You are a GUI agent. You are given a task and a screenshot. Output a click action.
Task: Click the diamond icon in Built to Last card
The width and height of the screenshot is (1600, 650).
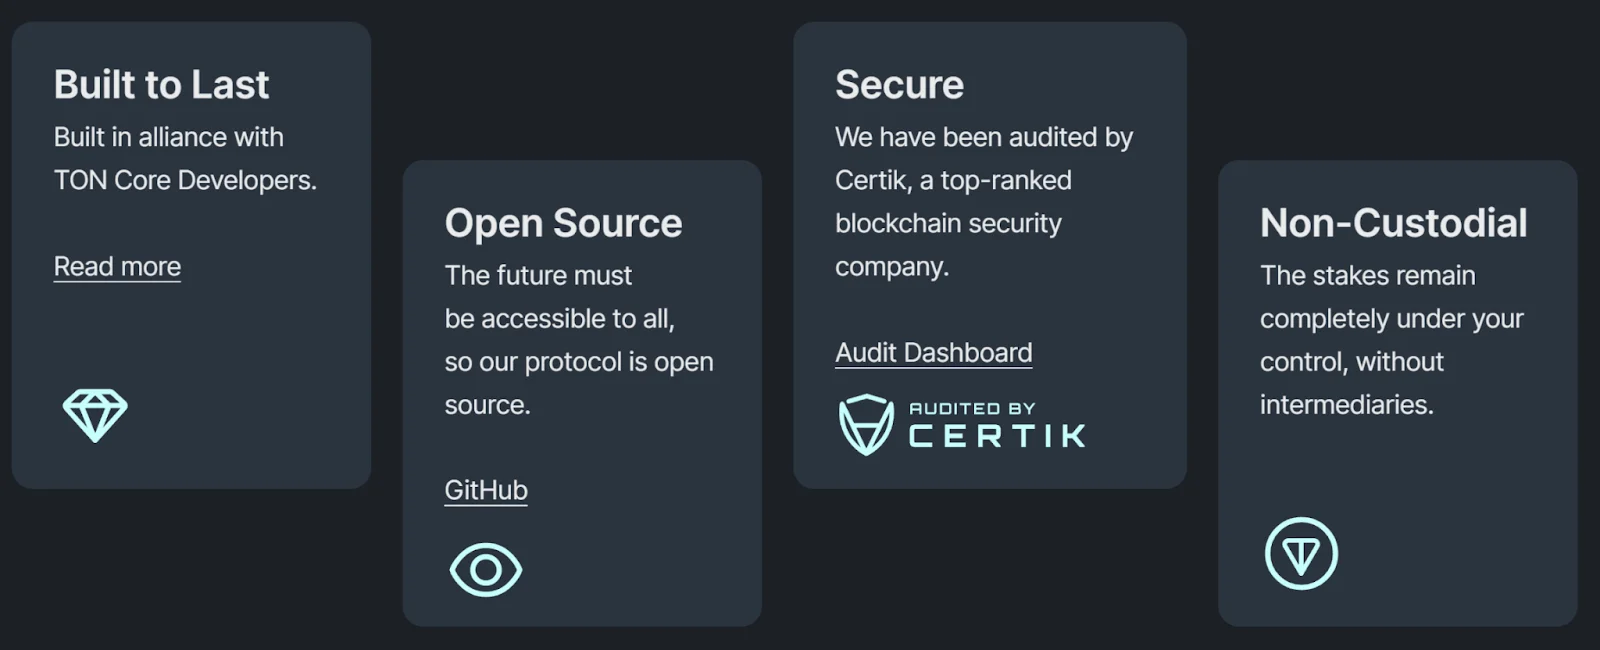95,415
